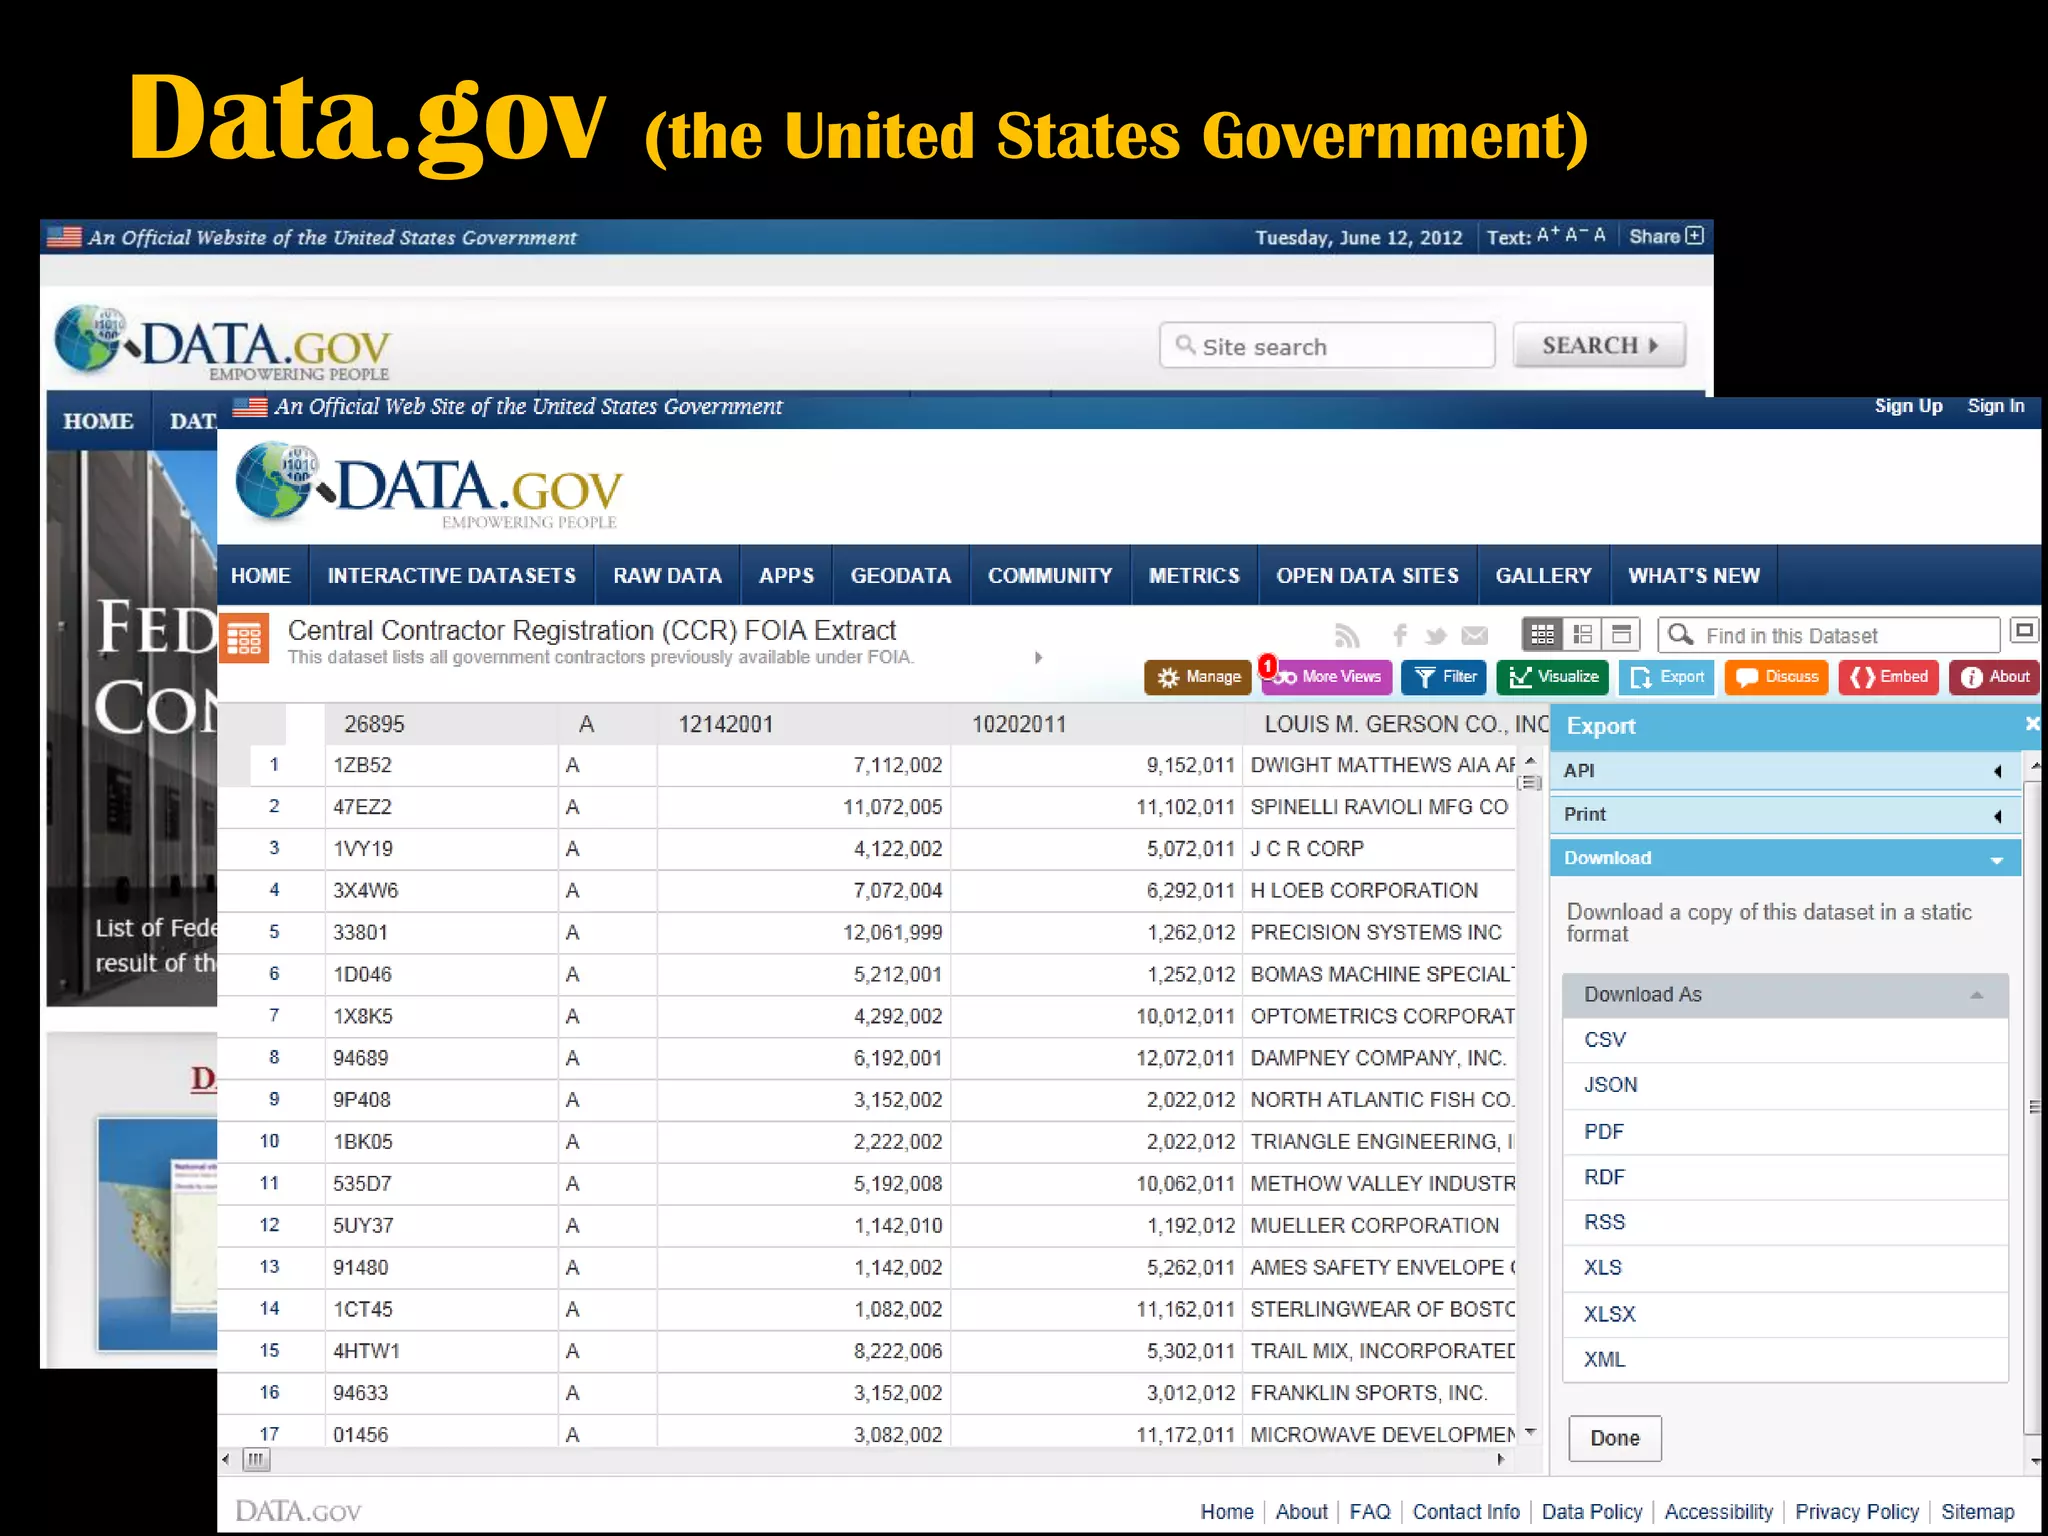Viewport: 2048px width, 1536px height.
Task: Focus the Site search field in back window
Action: coord(1327,346)
